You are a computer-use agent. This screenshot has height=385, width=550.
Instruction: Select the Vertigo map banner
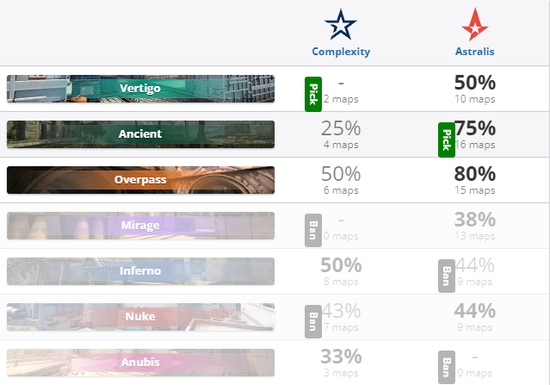(141, 89)
